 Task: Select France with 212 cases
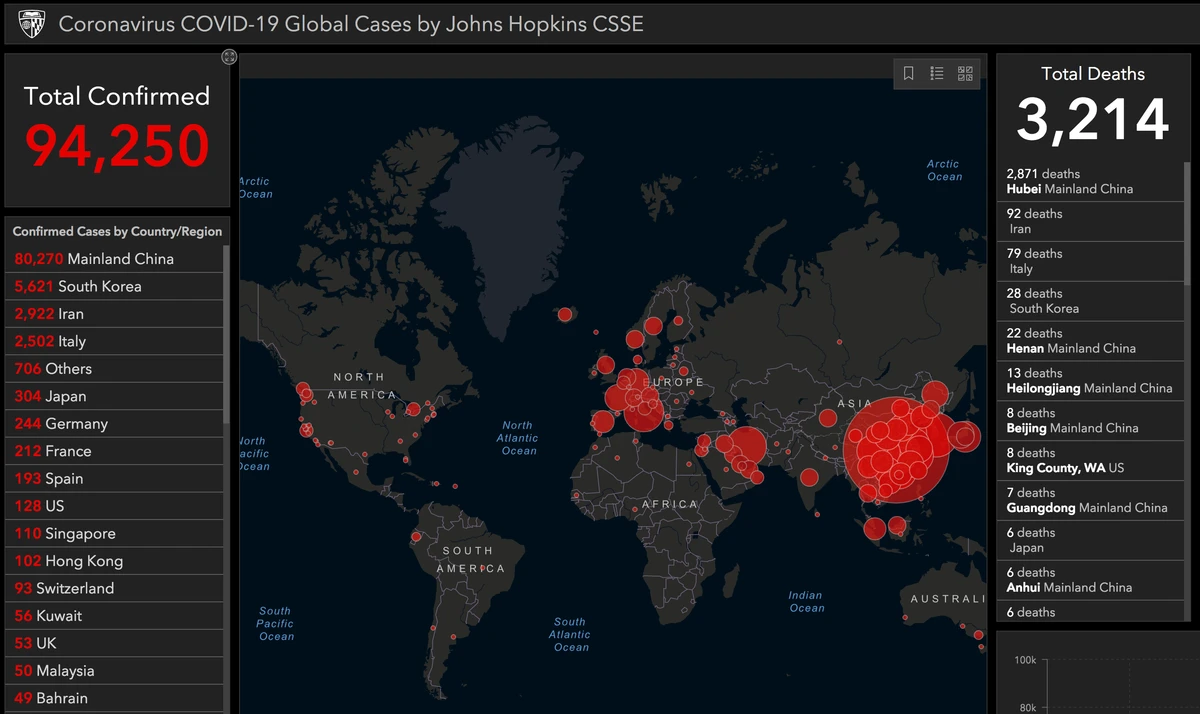[x=116, y=451]
